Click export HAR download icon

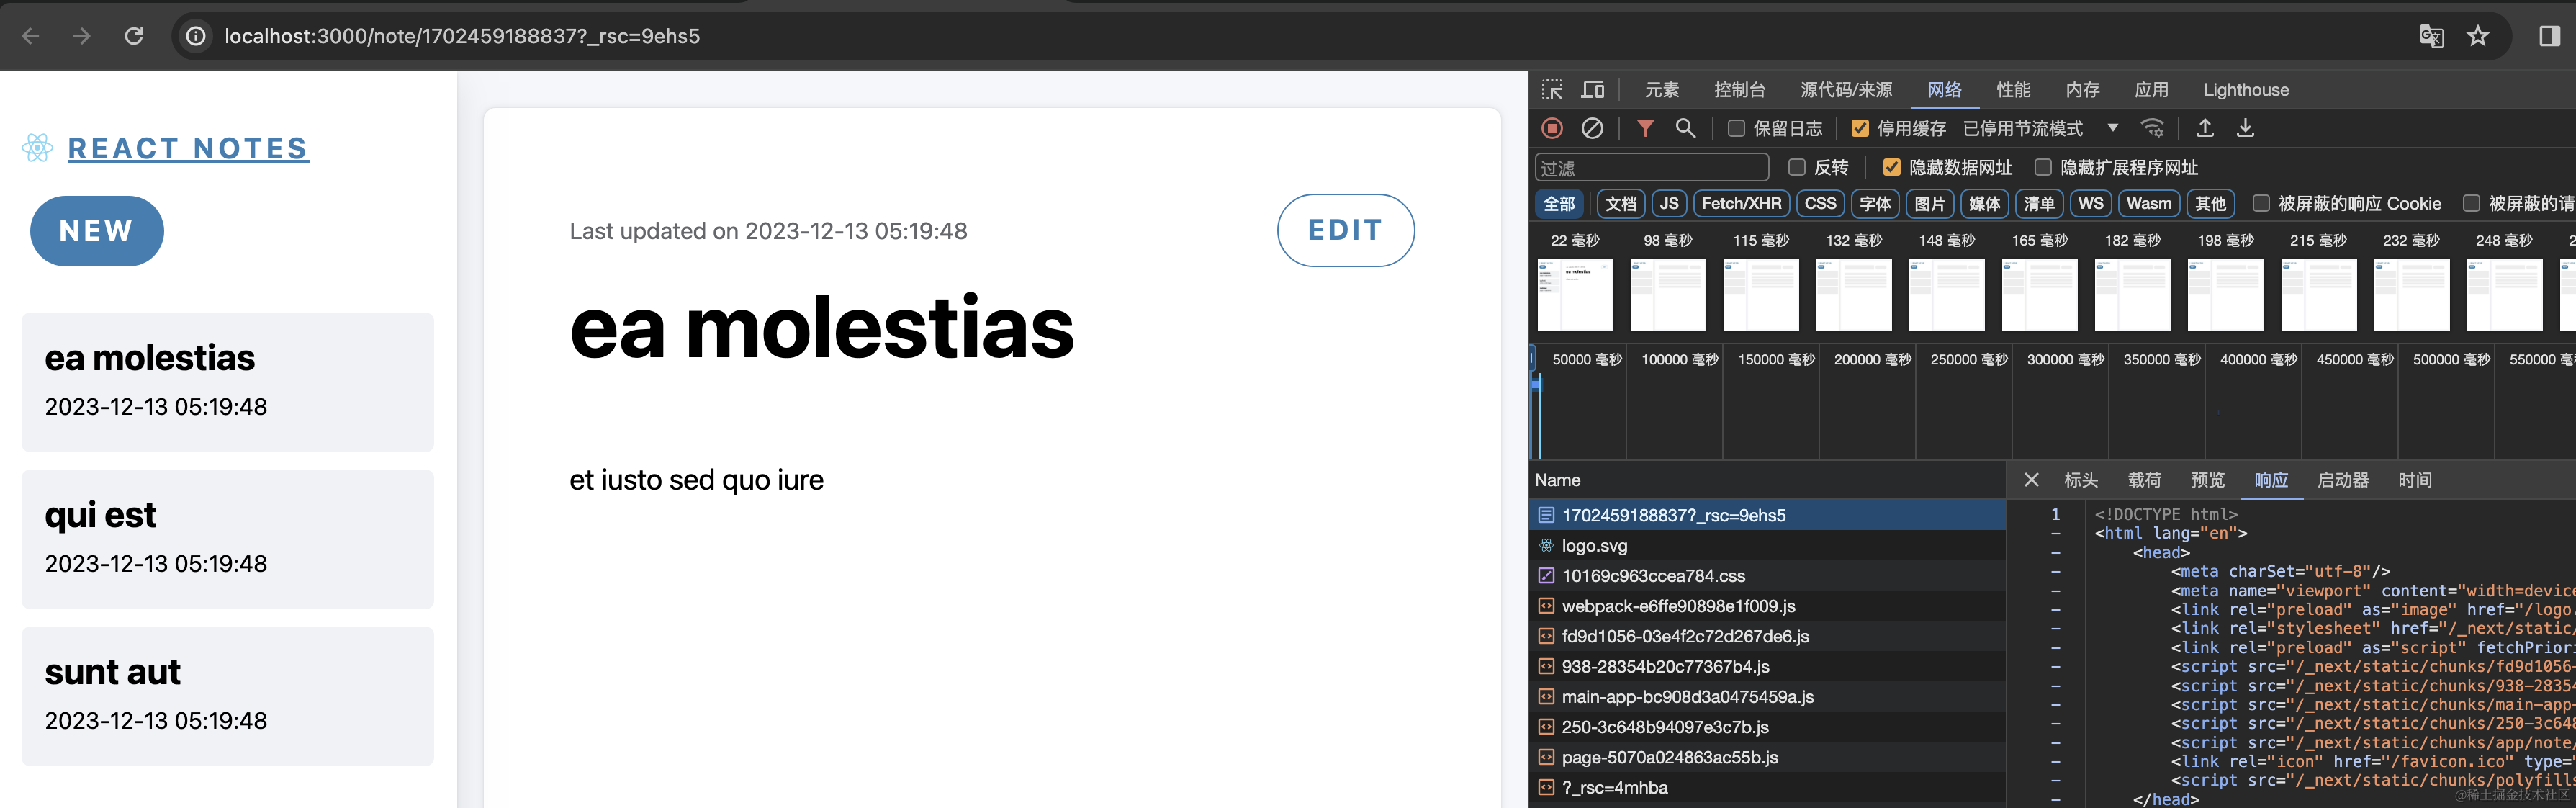(2245, 128)
